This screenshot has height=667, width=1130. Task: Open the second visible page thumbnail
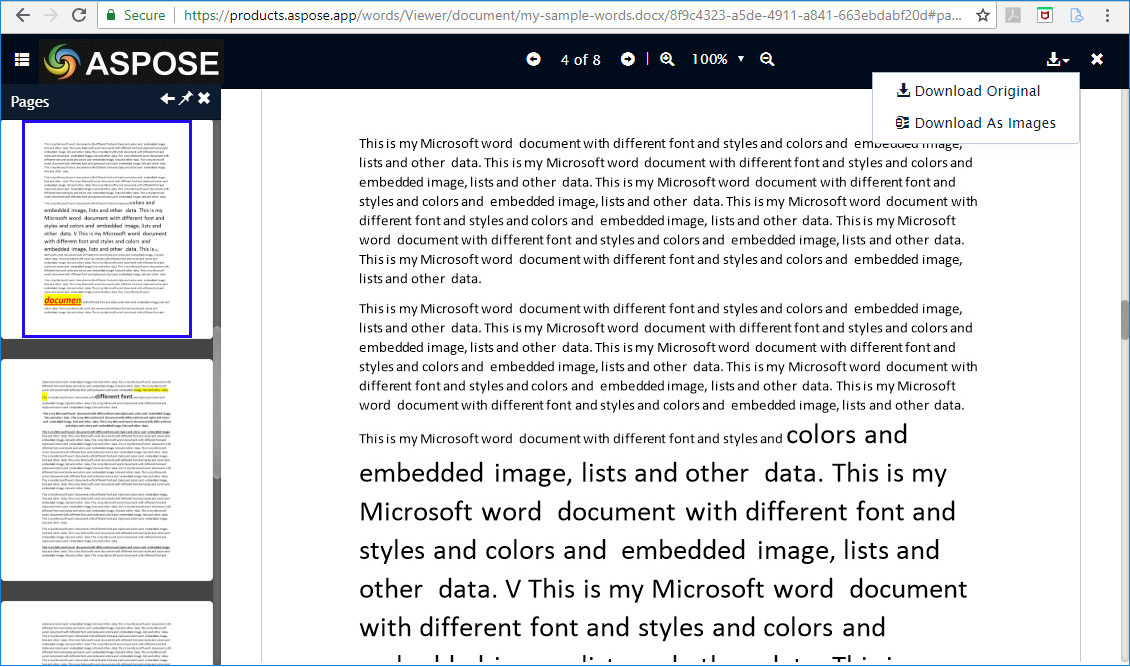tap(107, 470)
